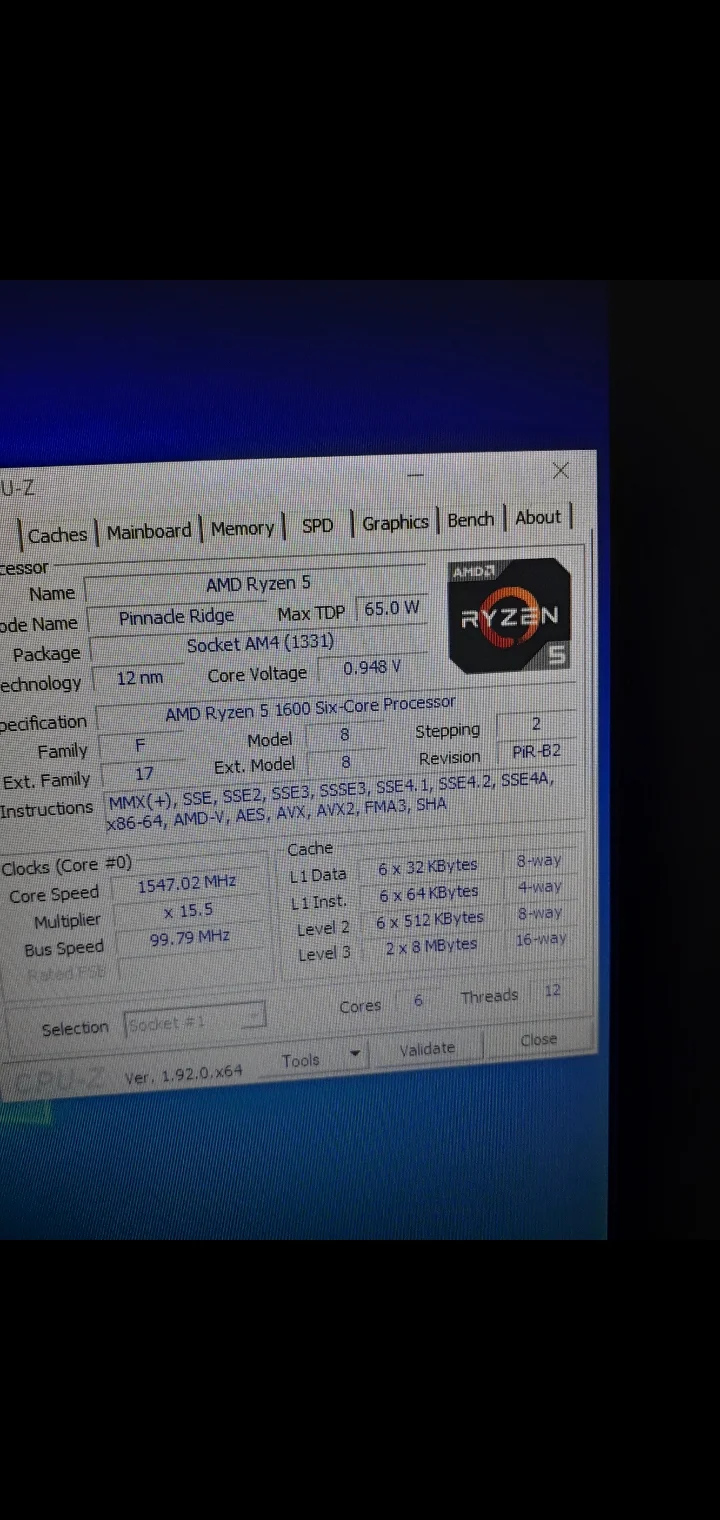The image size is (720, 1520).
Task: Click the Level 3 2 x 8 MBytes value
Action: (431, 946)
